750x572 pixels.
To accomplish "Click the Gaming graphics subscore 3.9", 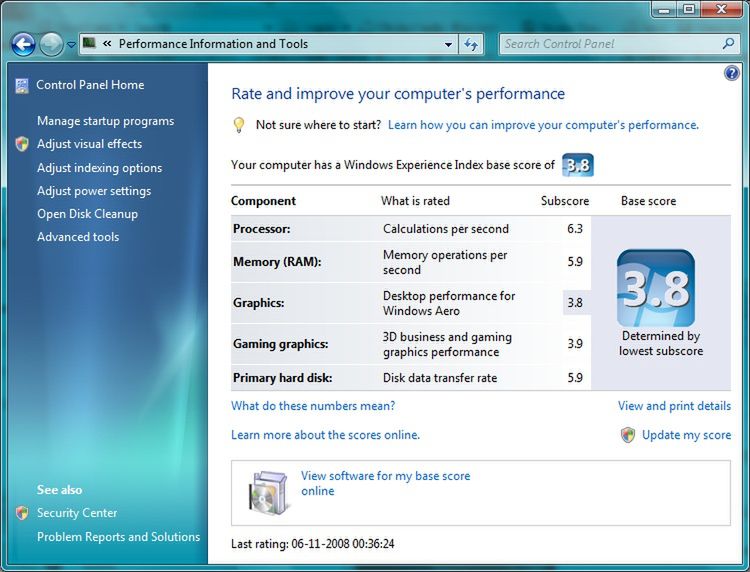I will 575,344.
